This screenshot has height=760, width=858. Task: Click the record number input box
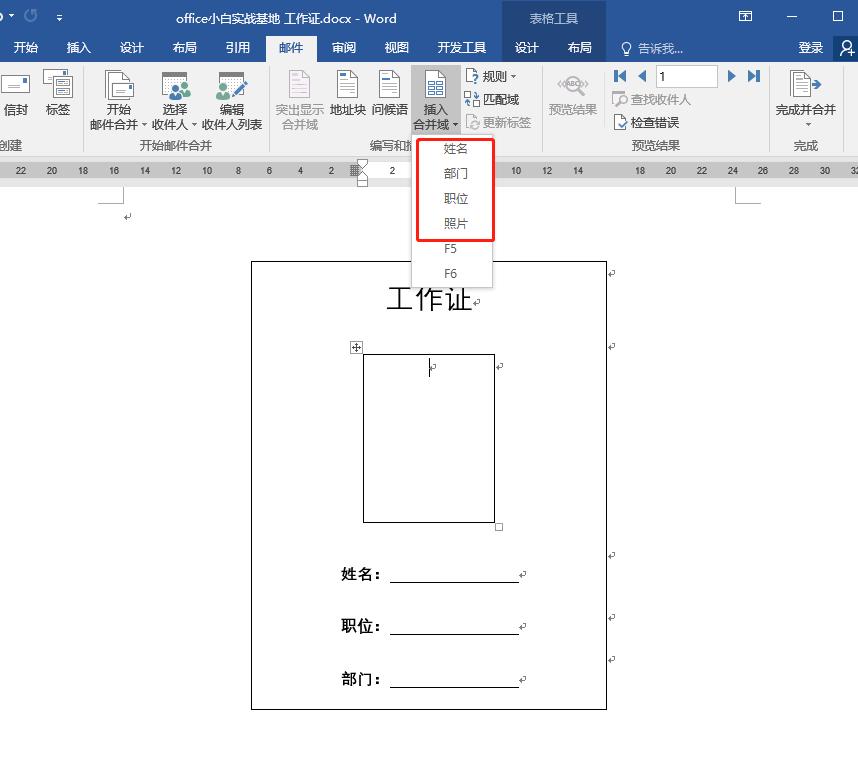point(687,75)
